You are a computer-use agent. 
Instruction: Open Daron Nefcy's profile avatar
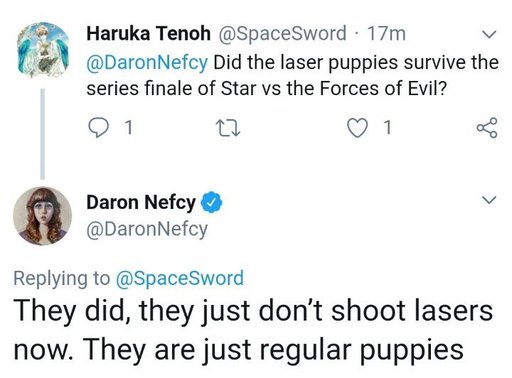pyautogui.click(x=42, y=216)
